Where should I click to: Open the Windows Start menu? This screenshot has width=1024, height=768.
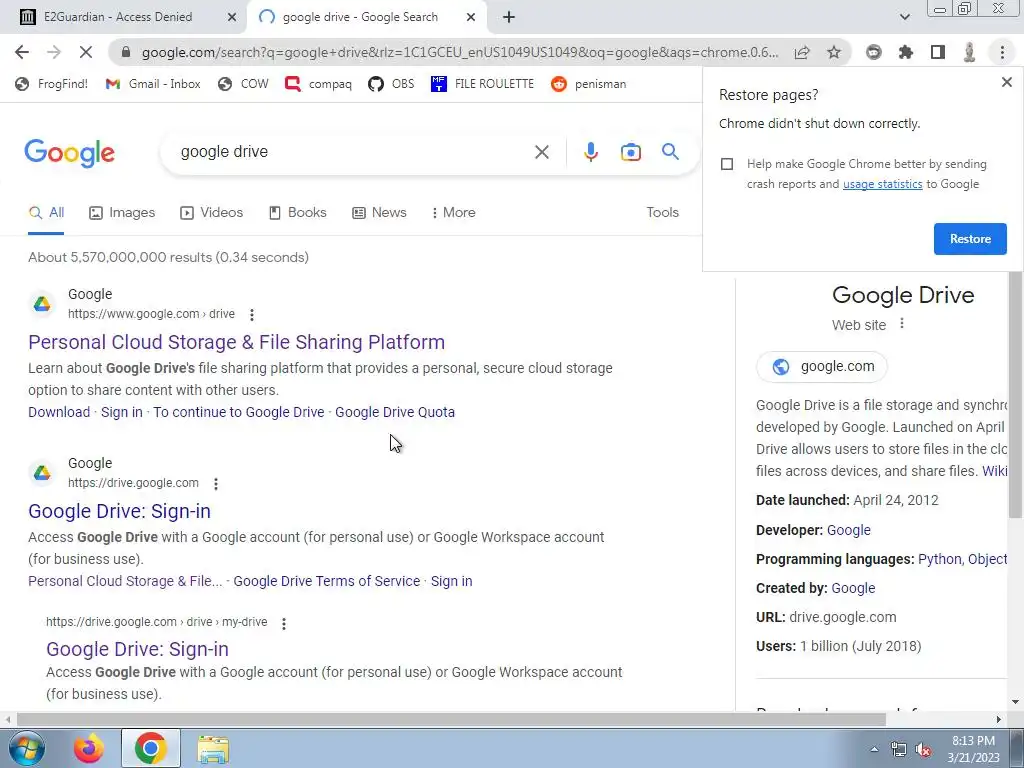click(26, 748)
